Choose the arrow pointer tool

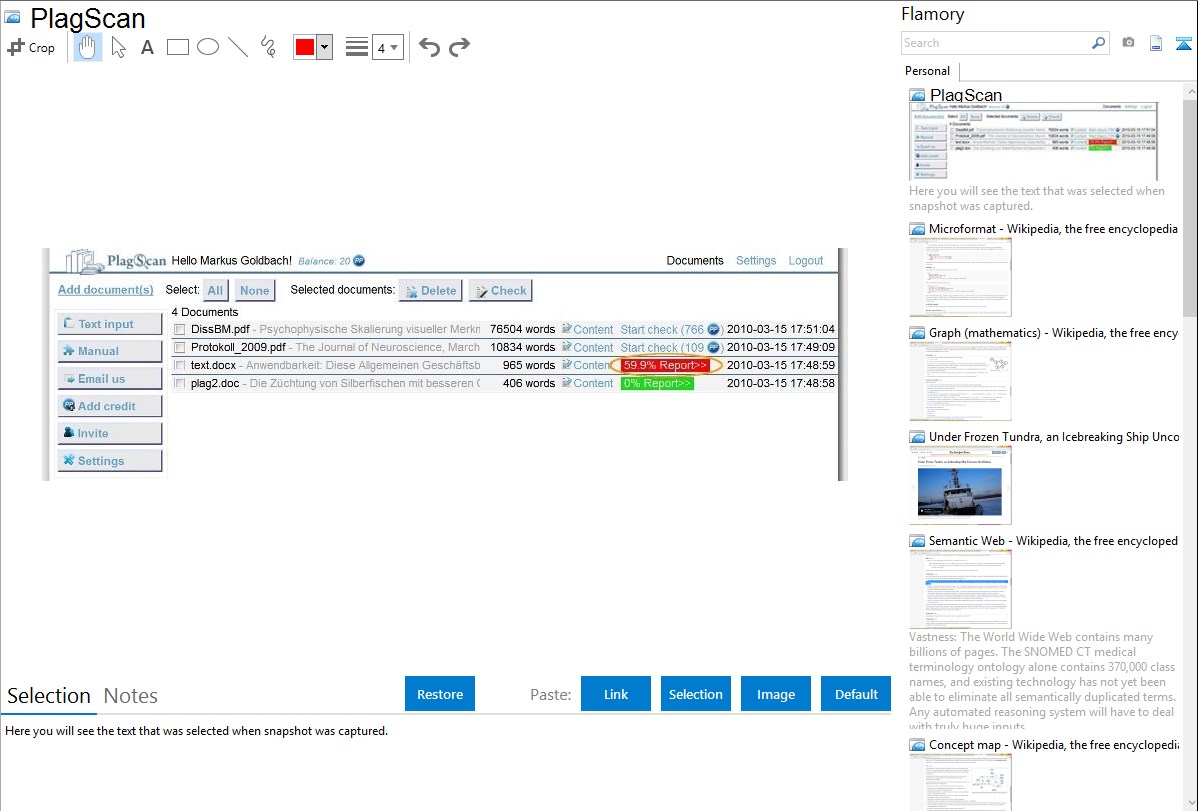pyautogui.click(x=118, y=47)
